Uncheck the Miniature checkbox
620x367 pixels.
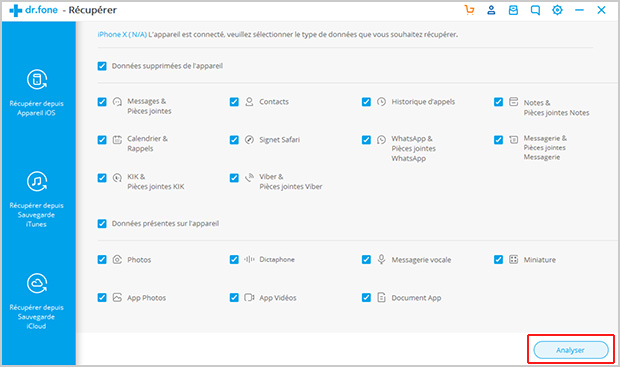tap(498, 260)
